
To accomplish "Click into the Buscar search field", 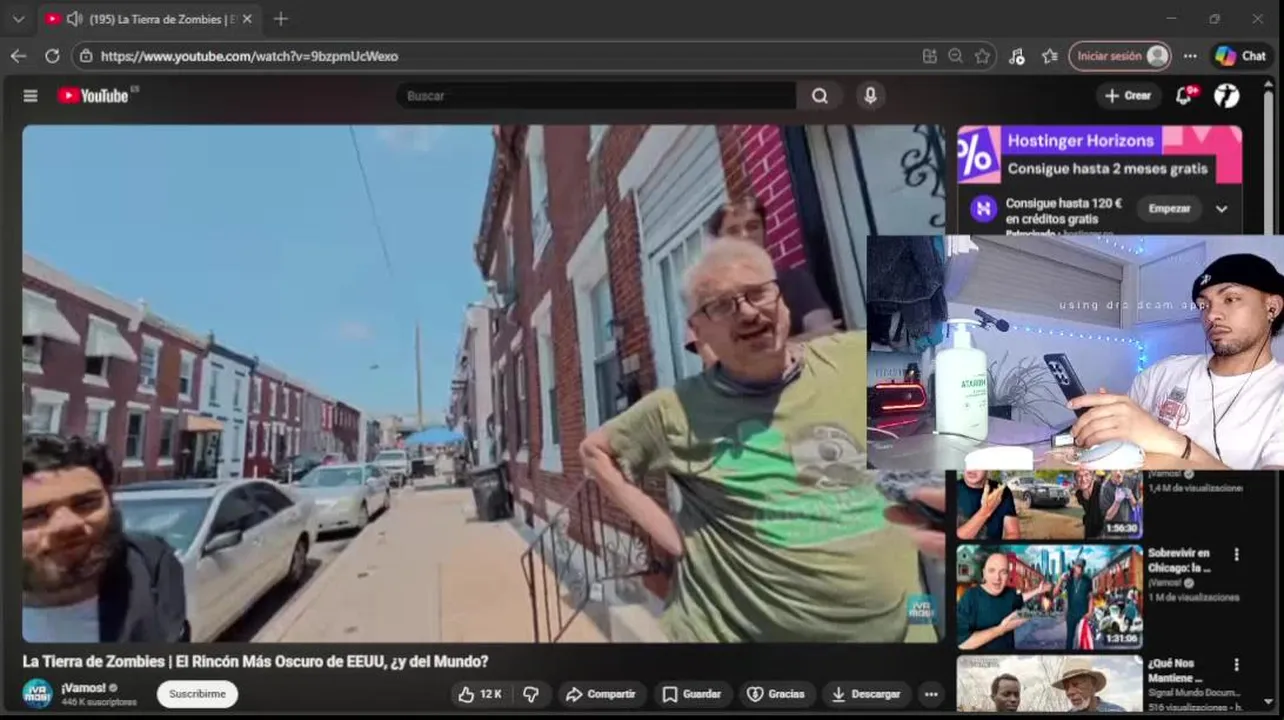I will tap(596, 96).
